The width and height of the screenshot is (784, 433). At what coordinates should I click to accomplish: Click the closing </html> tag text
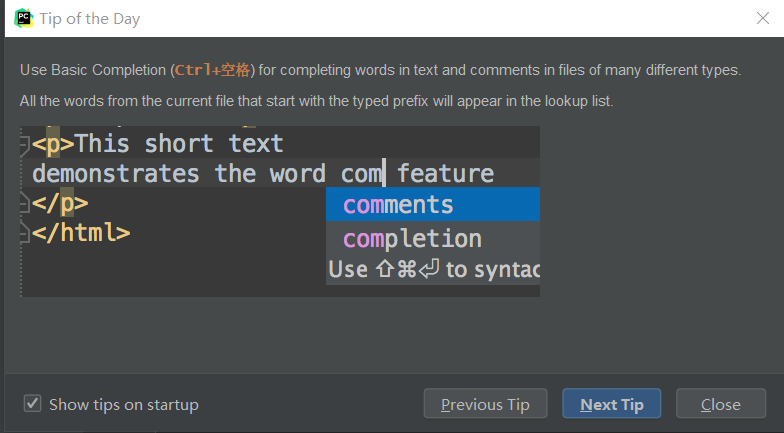[81, 234]
